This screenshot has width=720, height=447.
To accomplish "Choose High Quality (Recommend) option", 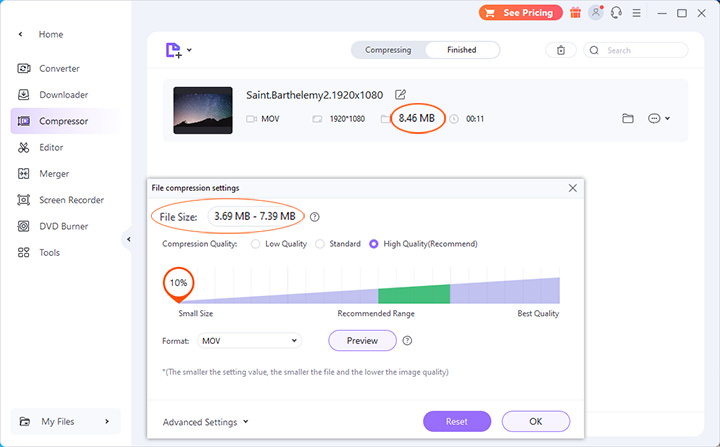I will [x=374, y=243].
